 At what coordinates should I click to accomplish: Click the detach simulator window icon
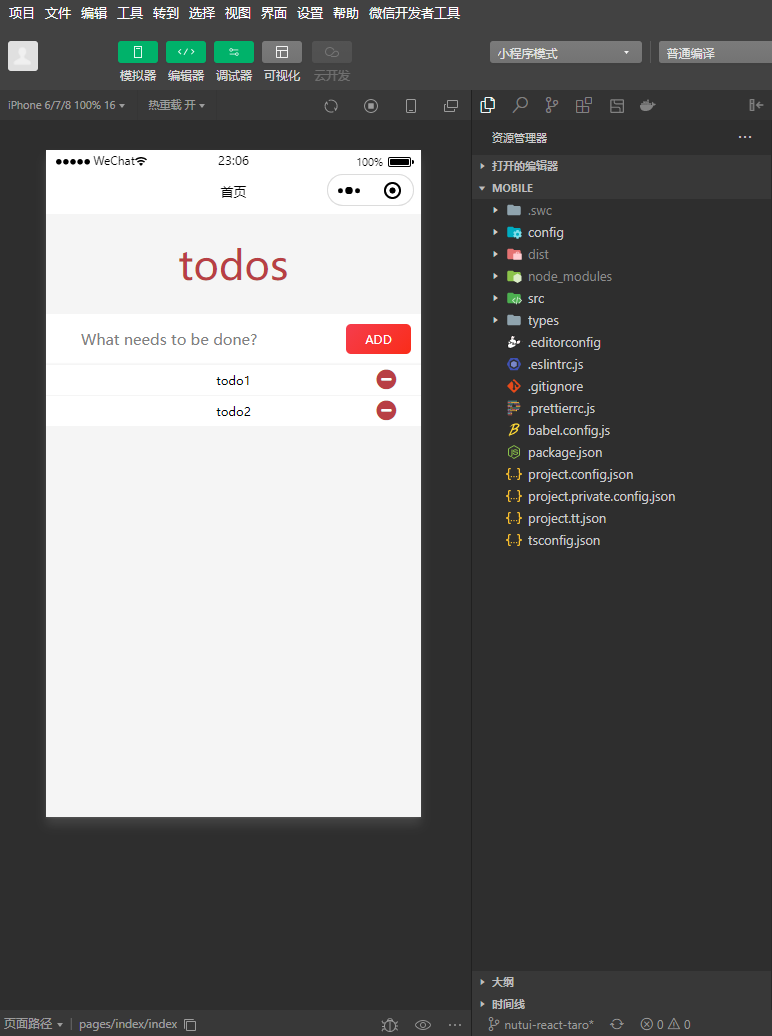pos(451,106)
